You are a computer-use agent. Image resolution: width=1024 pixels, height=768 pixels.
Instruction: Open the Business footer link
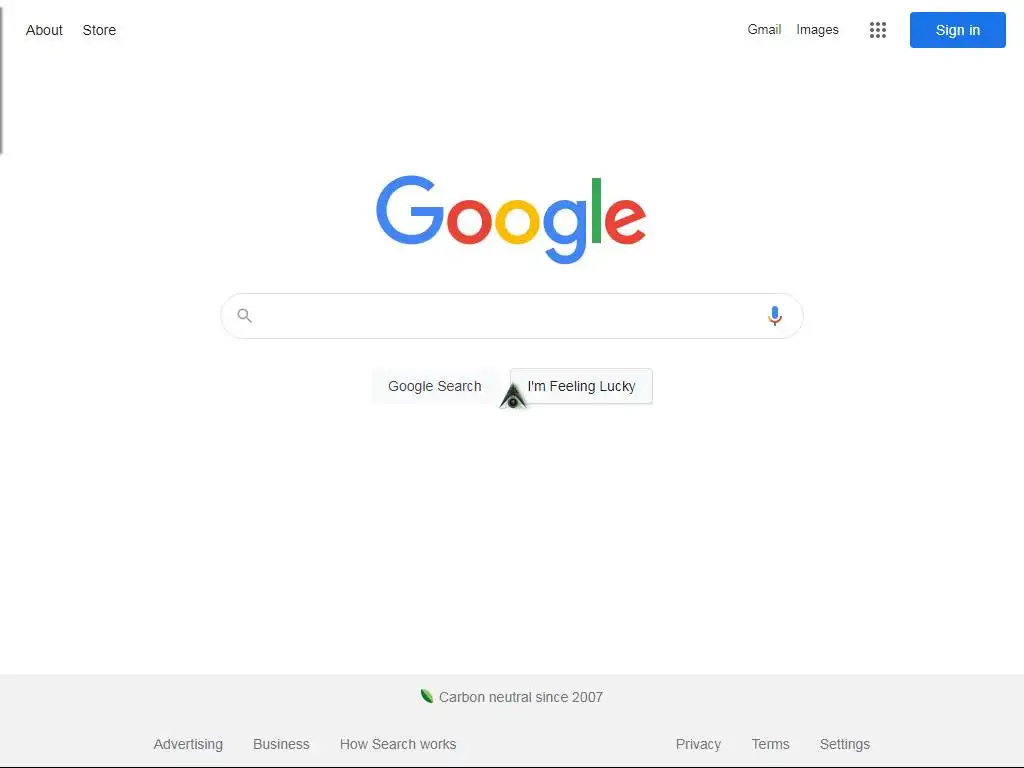click(281, 744)
